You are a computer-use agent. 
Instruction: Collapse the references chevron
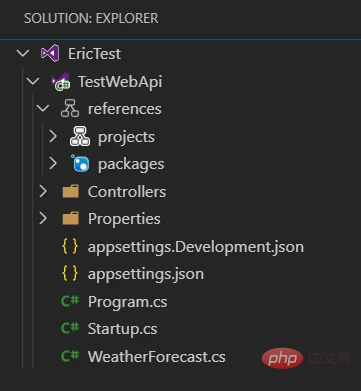coord(43,109)
